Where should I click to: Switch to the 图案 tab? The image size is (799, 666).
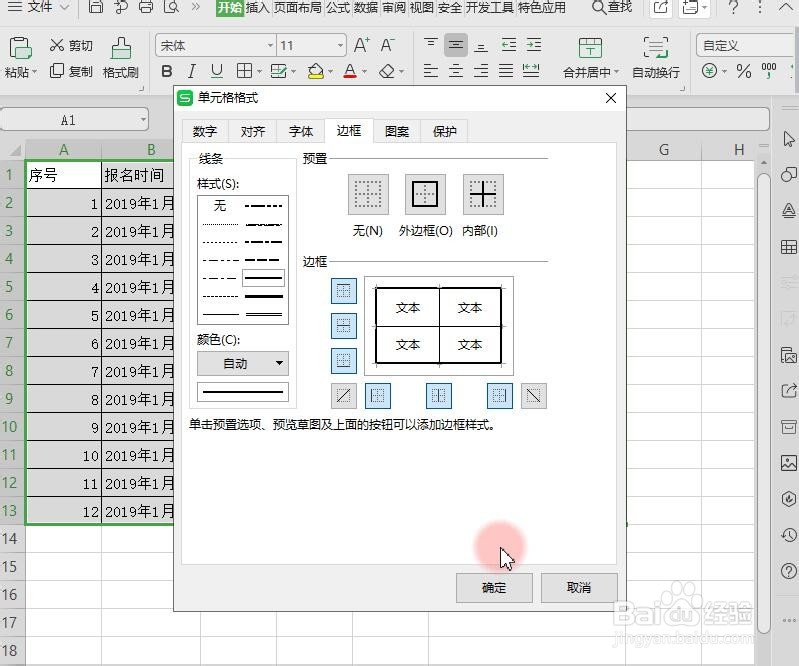coord(396,131)
